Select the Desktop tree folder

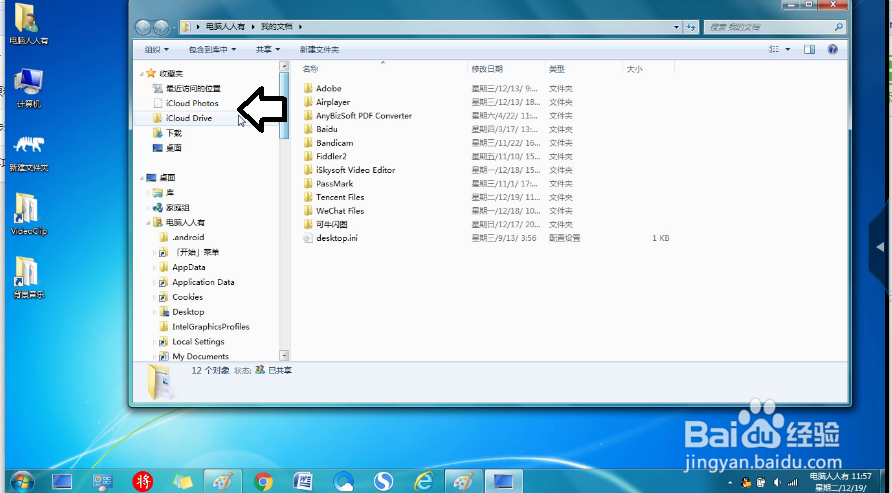click(188, 312)
